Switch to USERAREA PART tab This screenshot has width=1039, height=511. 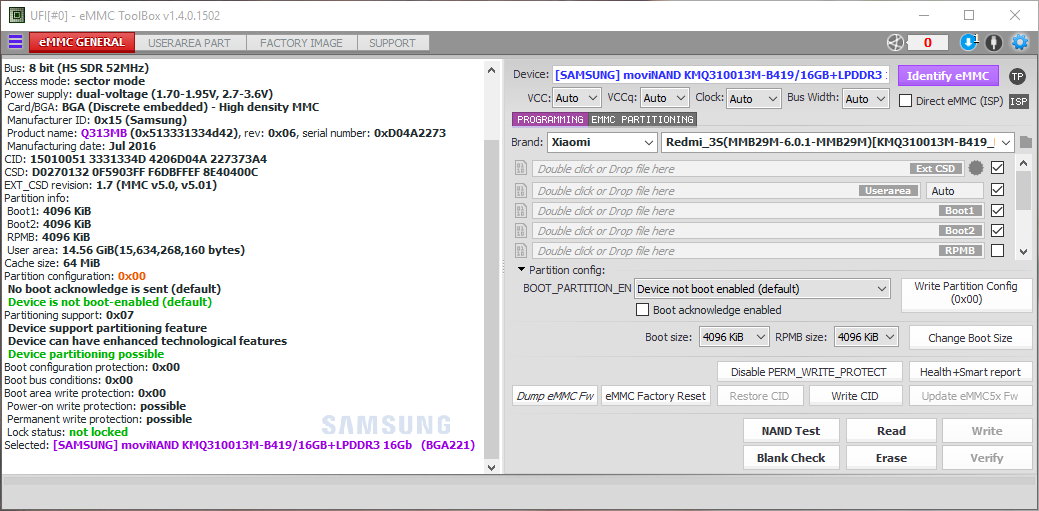(190, 43)
